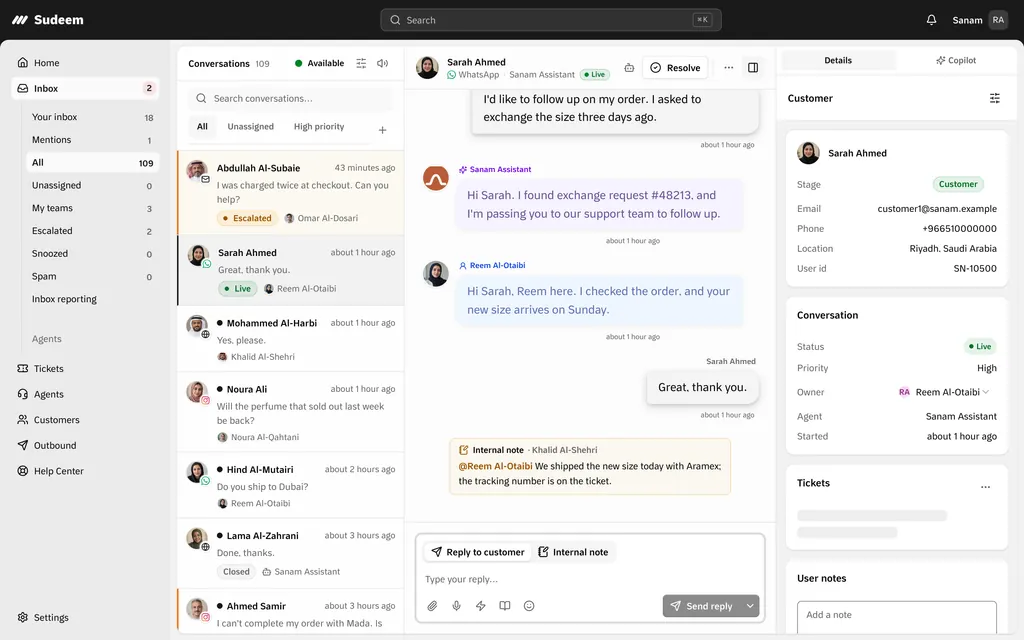Select the All conversations filter tab

[x=202, y=127]
